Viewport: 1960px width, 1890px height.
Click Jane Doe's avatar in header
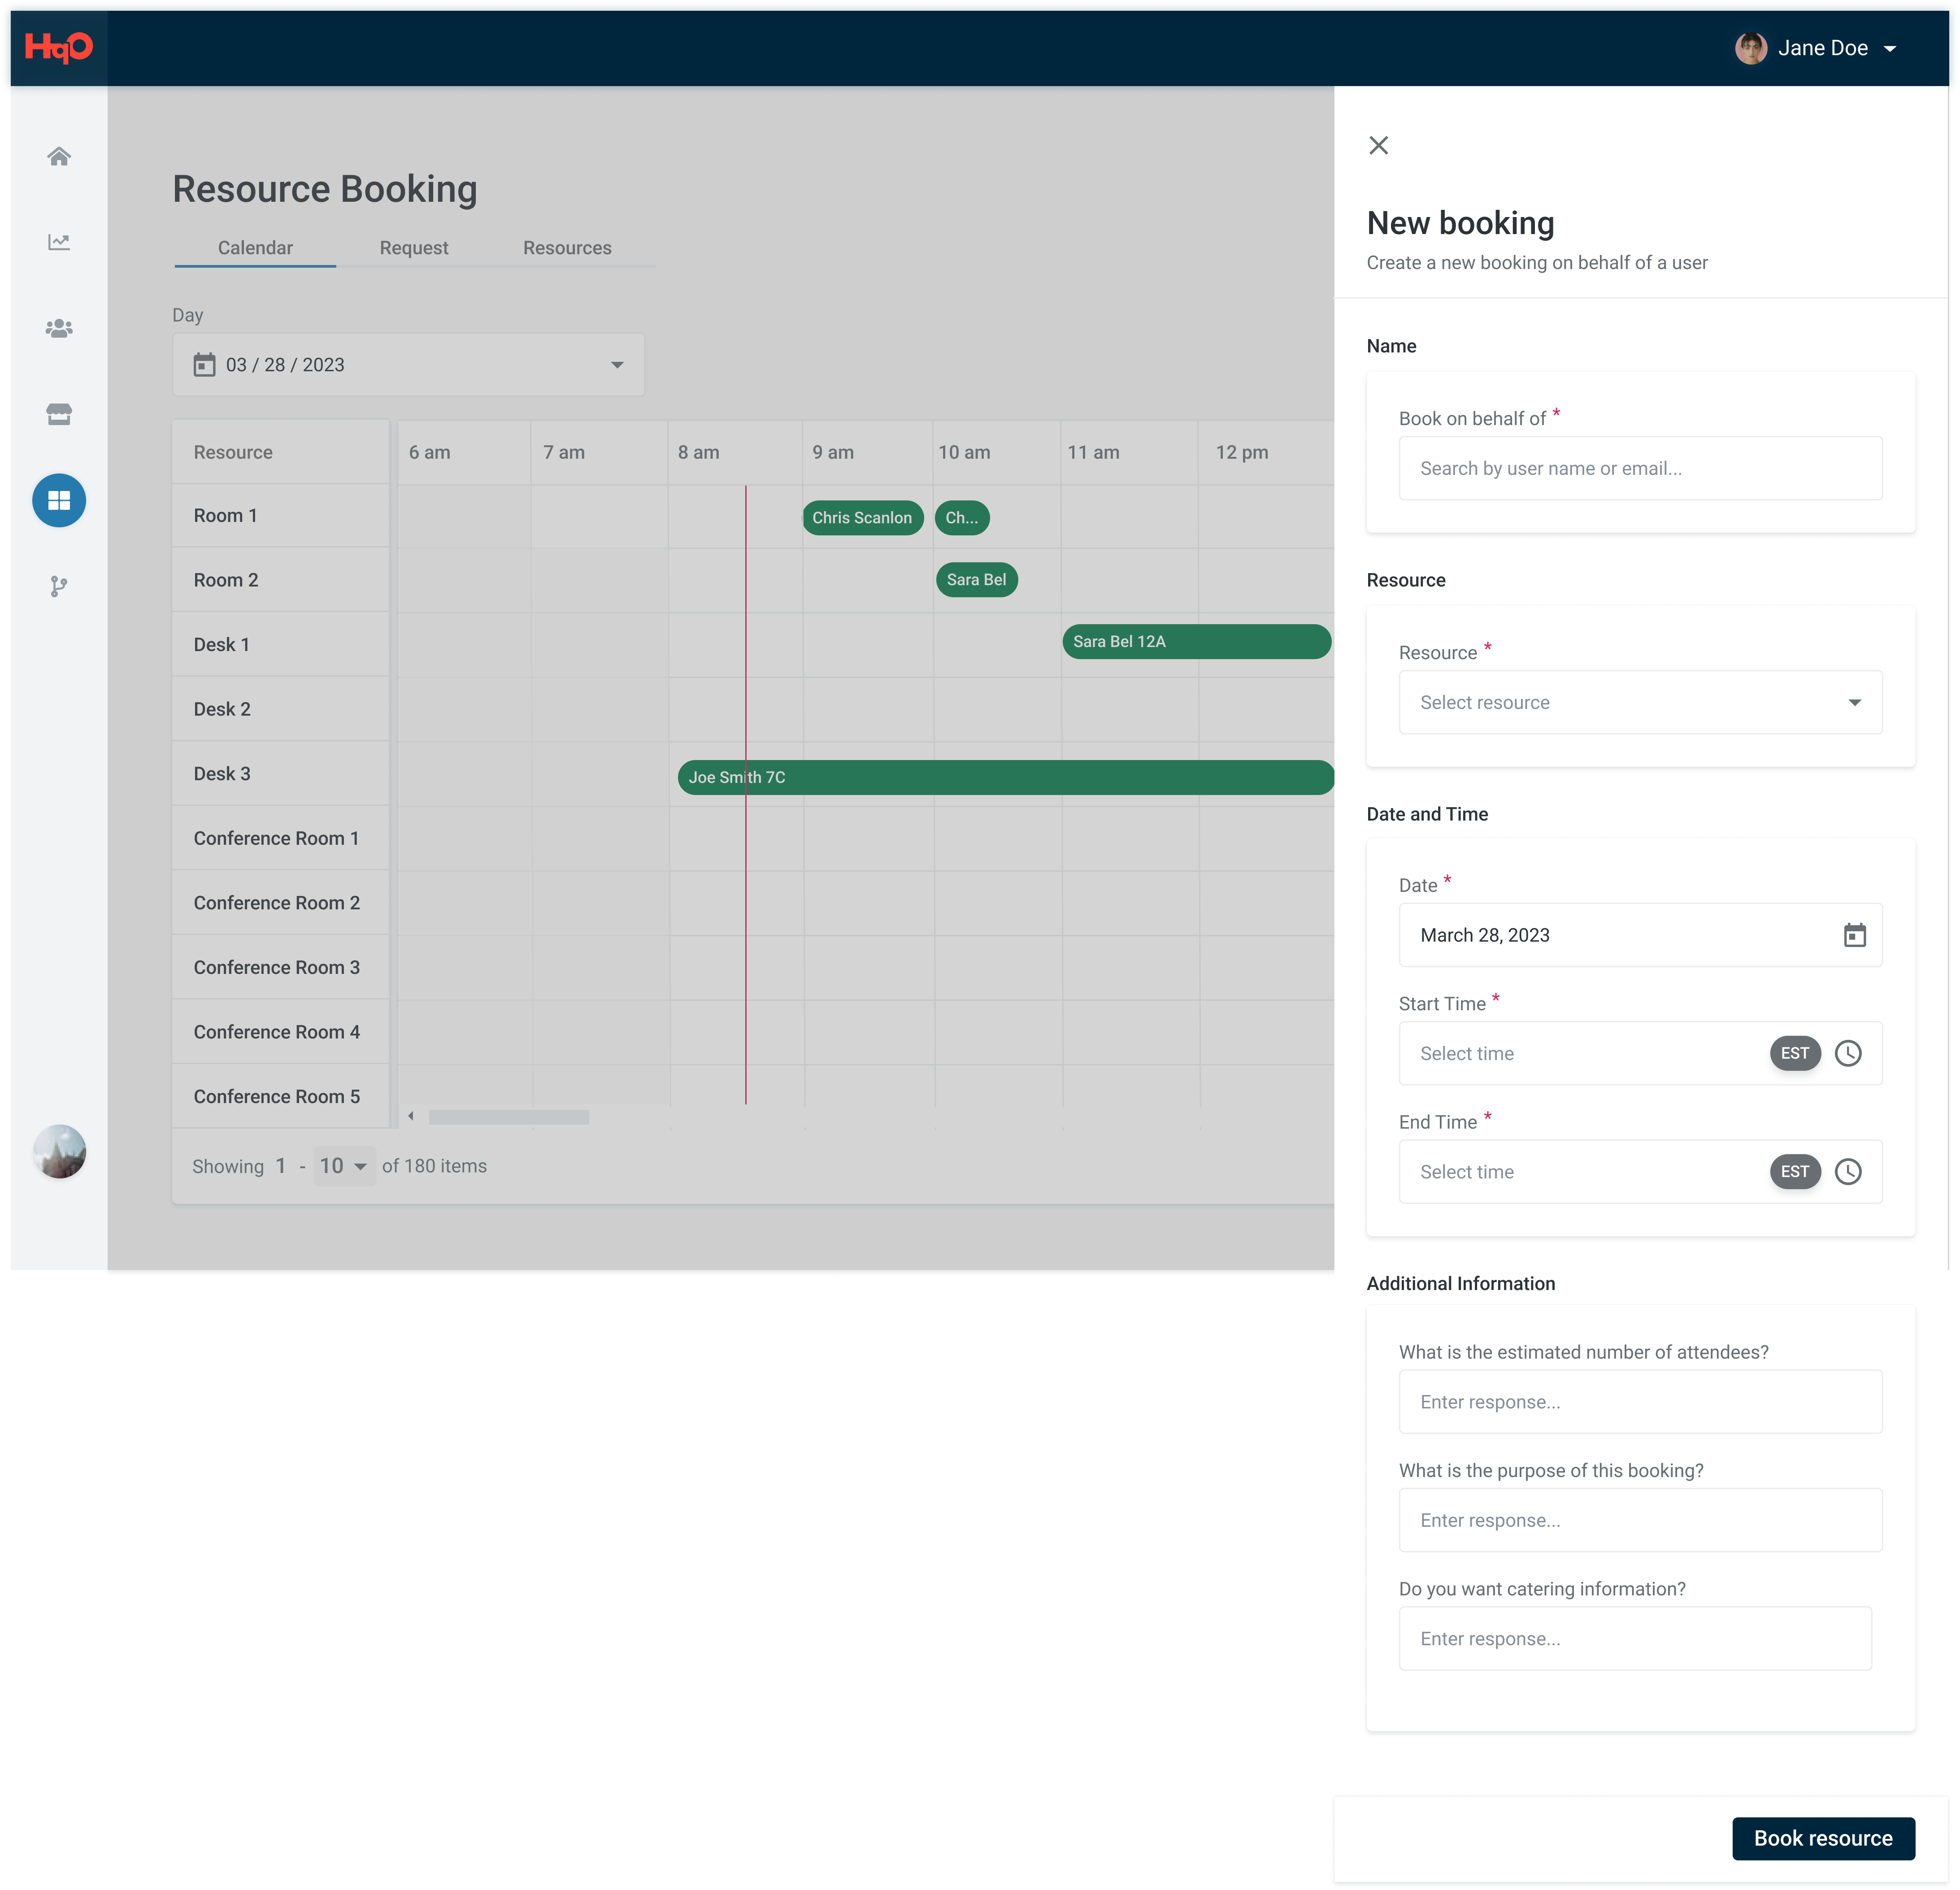[x=1750, y=48]
